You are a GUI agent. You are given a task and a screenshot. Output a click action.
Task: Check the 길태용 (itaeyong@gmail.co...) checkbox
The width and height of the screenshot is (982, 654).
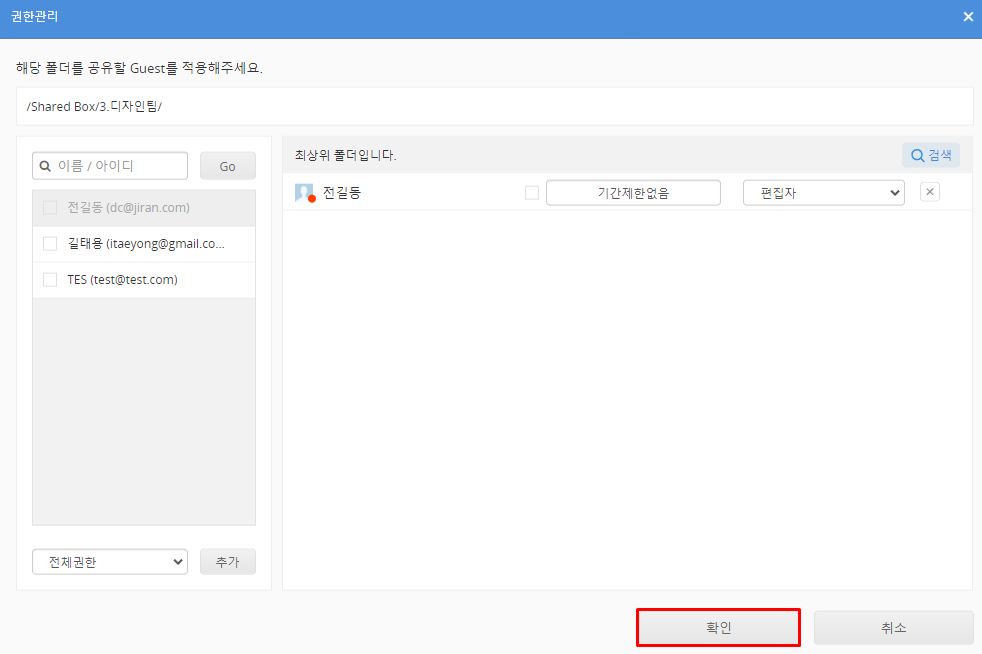tap(50, 244)
